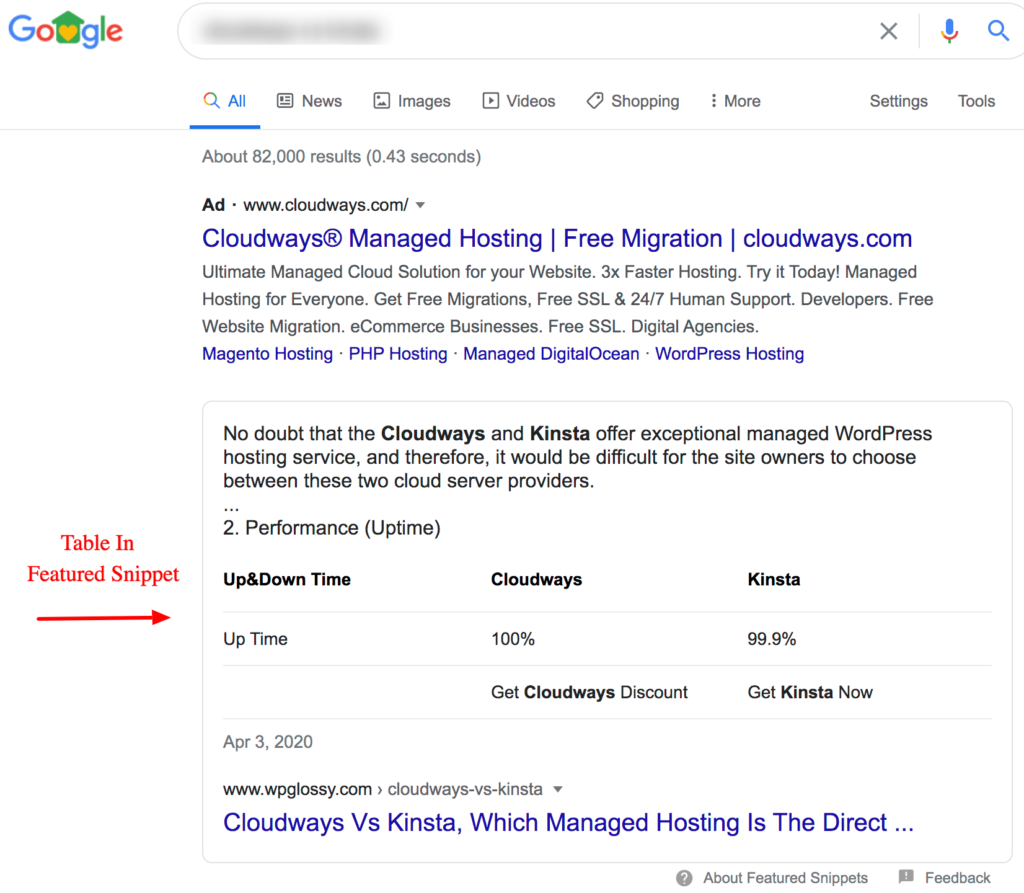Select the All results tab
Image resolution: width=1024 pixels, height=893 pixels.
click(225, 101)
